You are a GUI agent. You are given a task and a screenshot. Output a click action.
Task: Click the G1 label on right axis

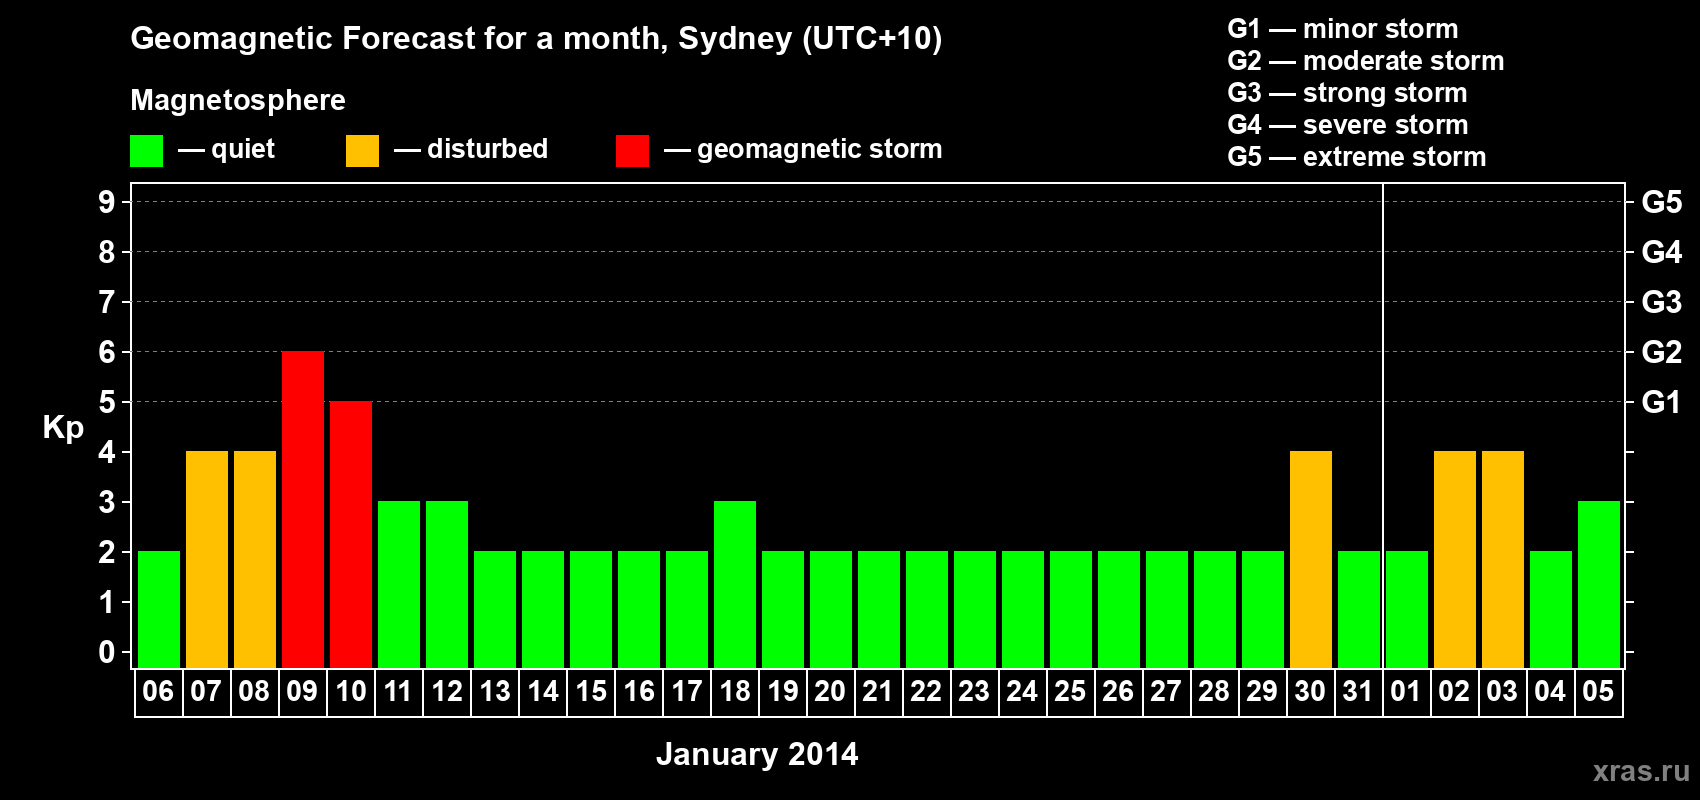tap(1662, 402)
